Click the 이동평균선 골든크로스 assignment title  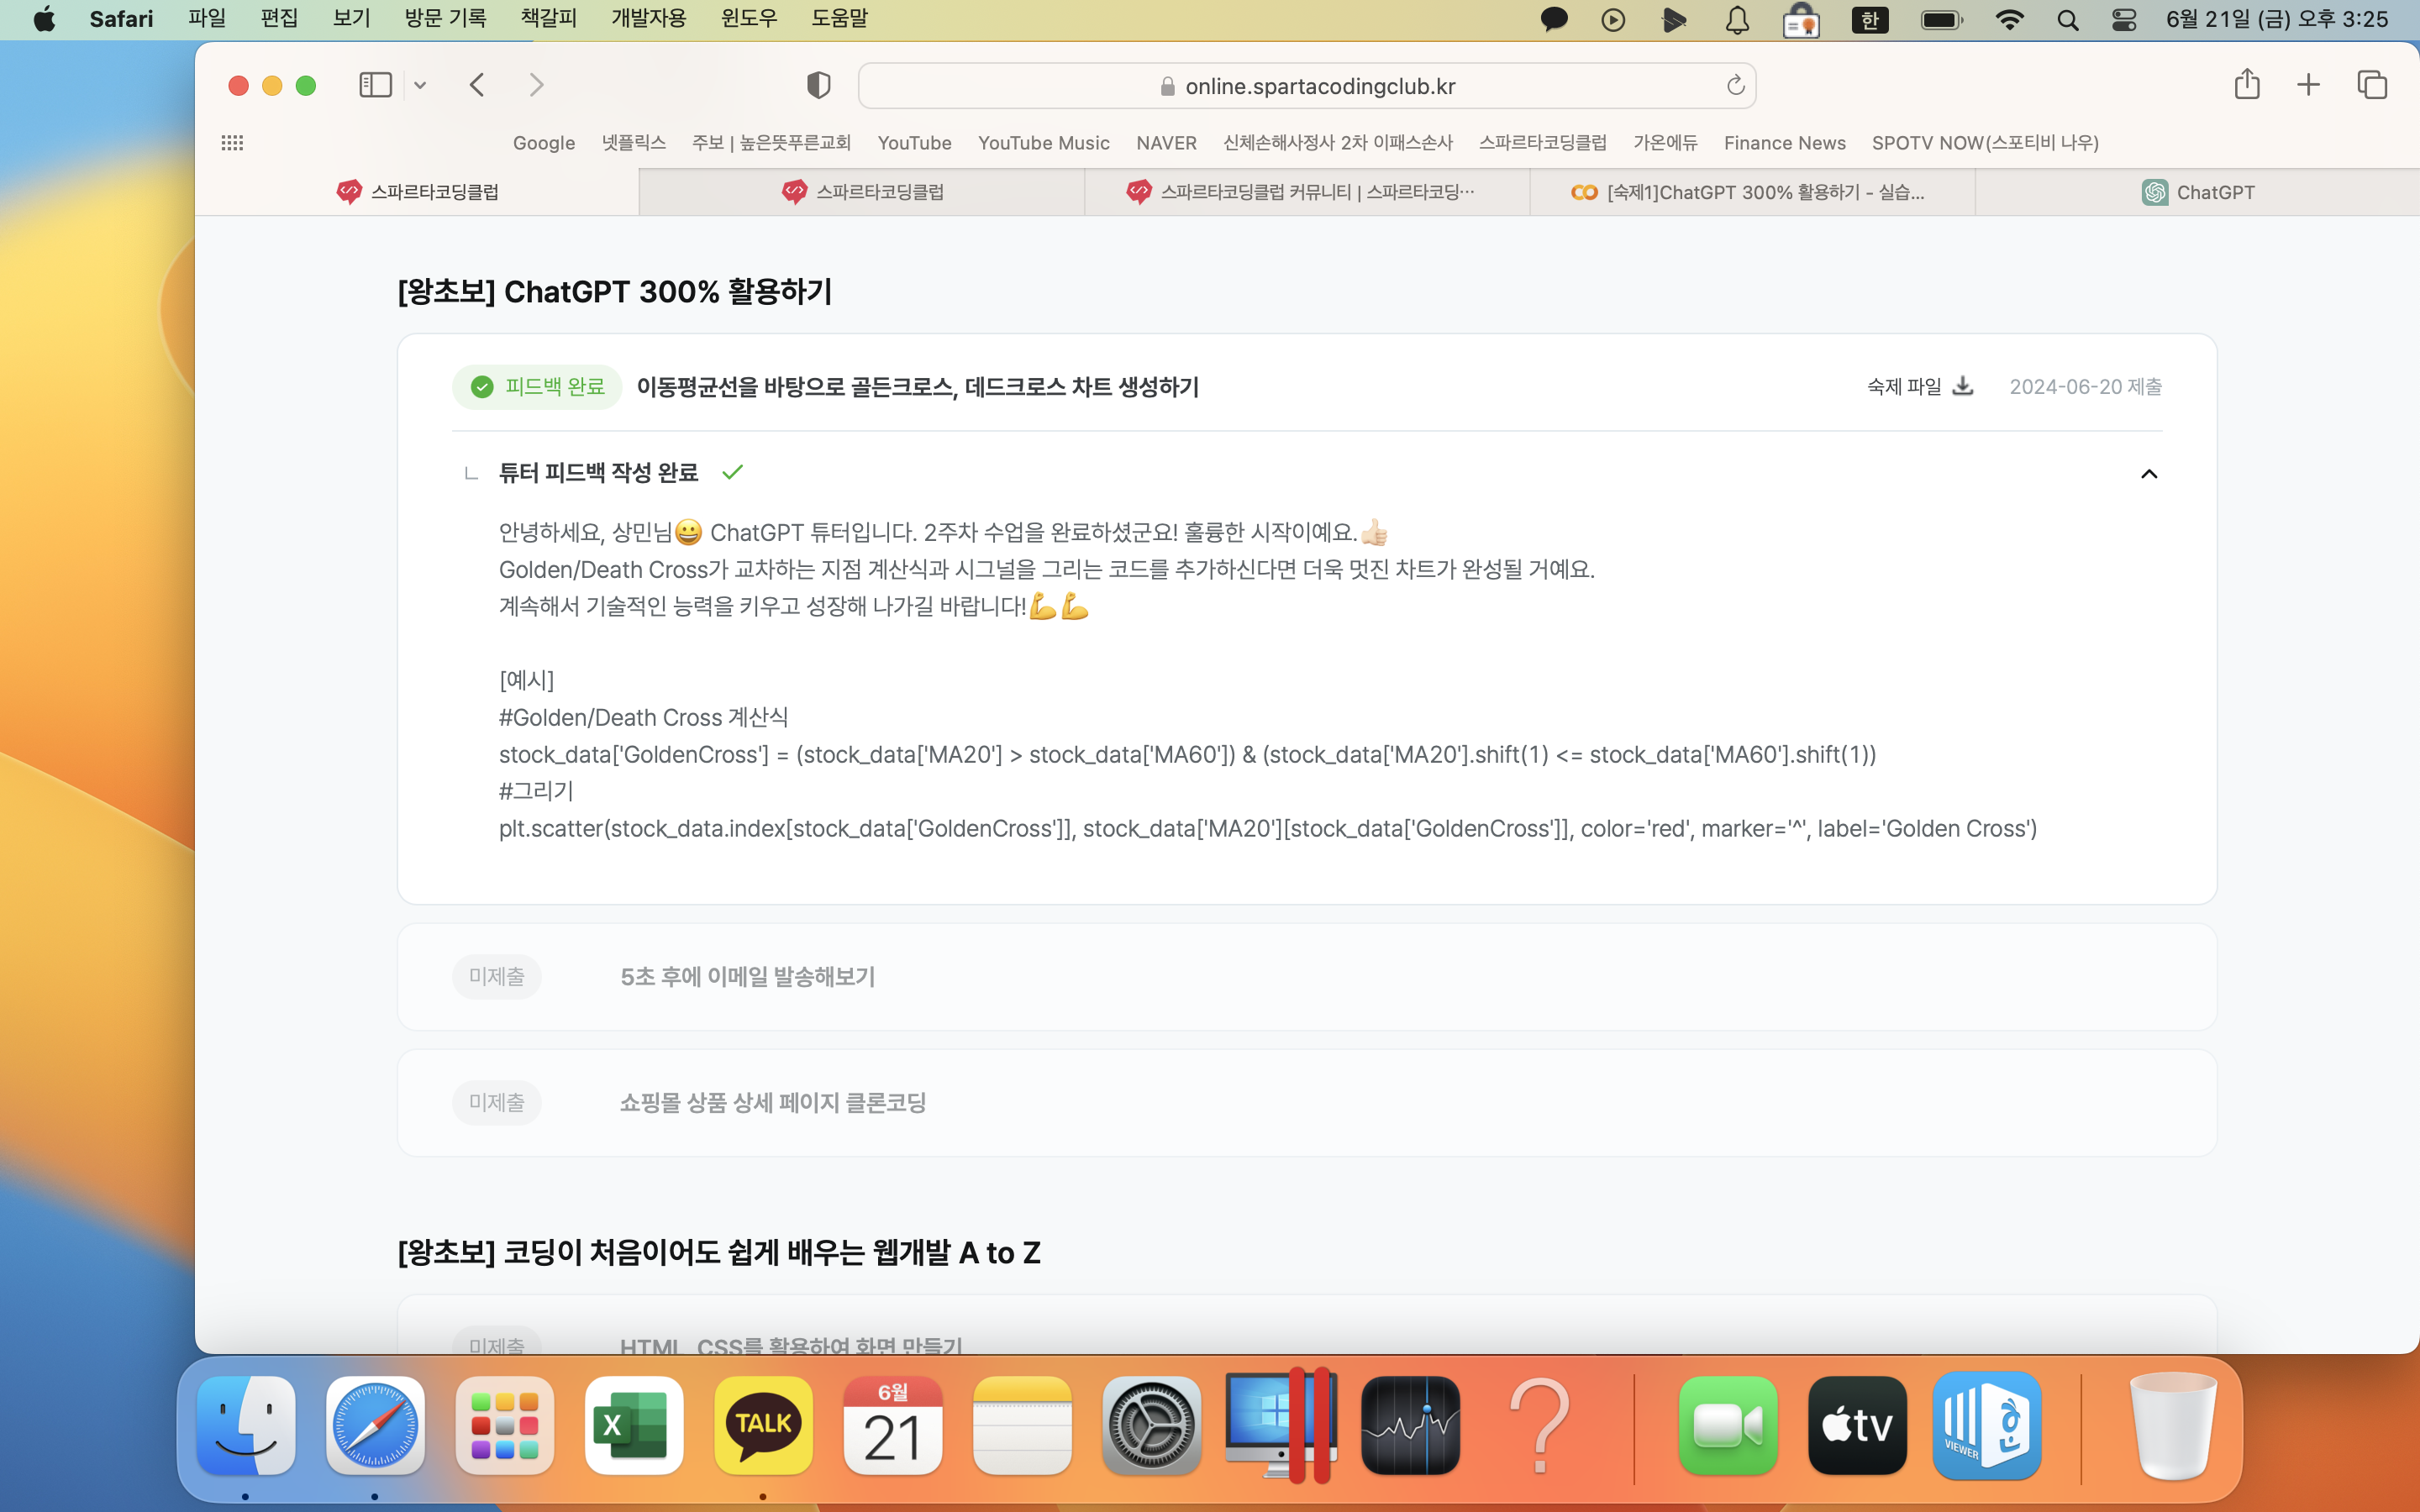[x=918, y=387]
